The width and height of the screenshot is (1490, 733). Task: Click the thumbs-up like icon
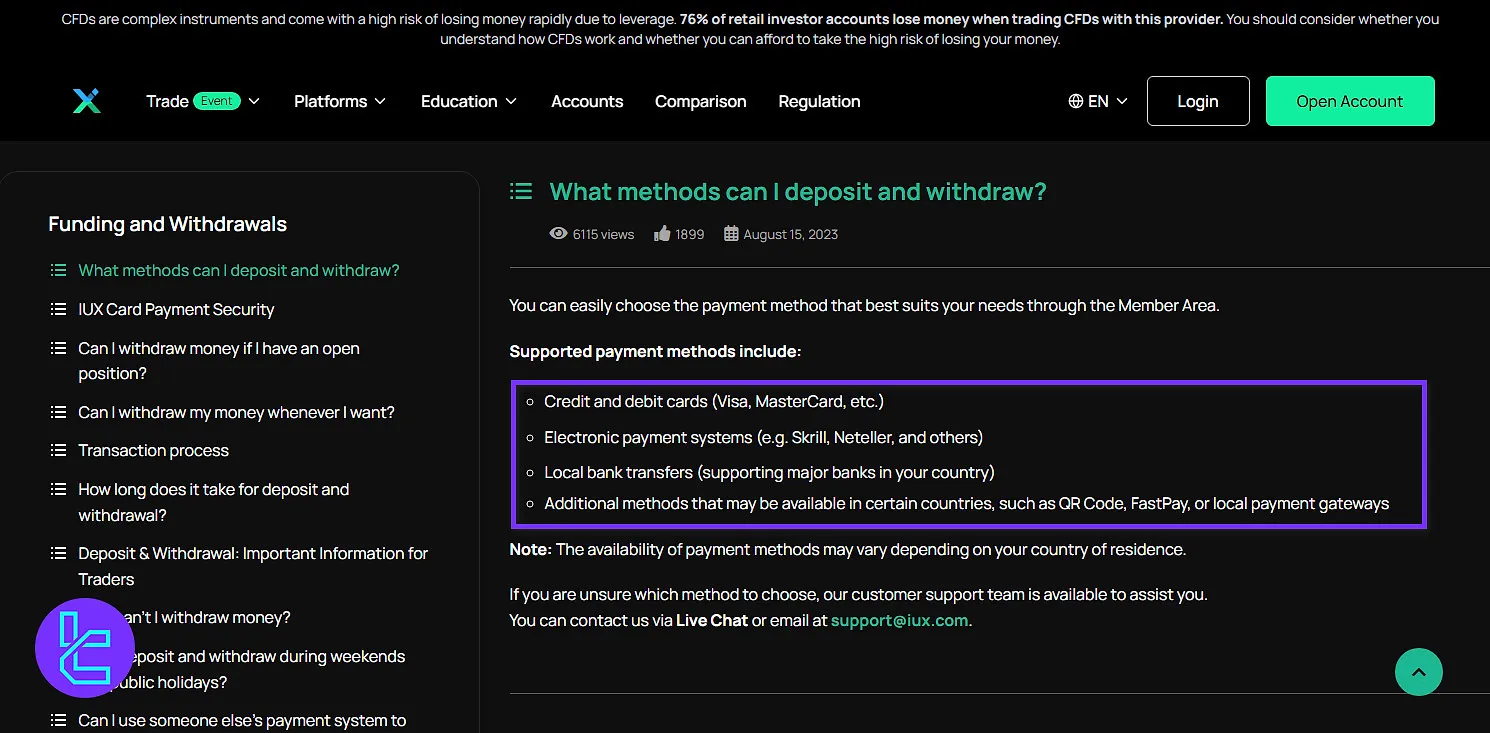[x=662, y=234]
